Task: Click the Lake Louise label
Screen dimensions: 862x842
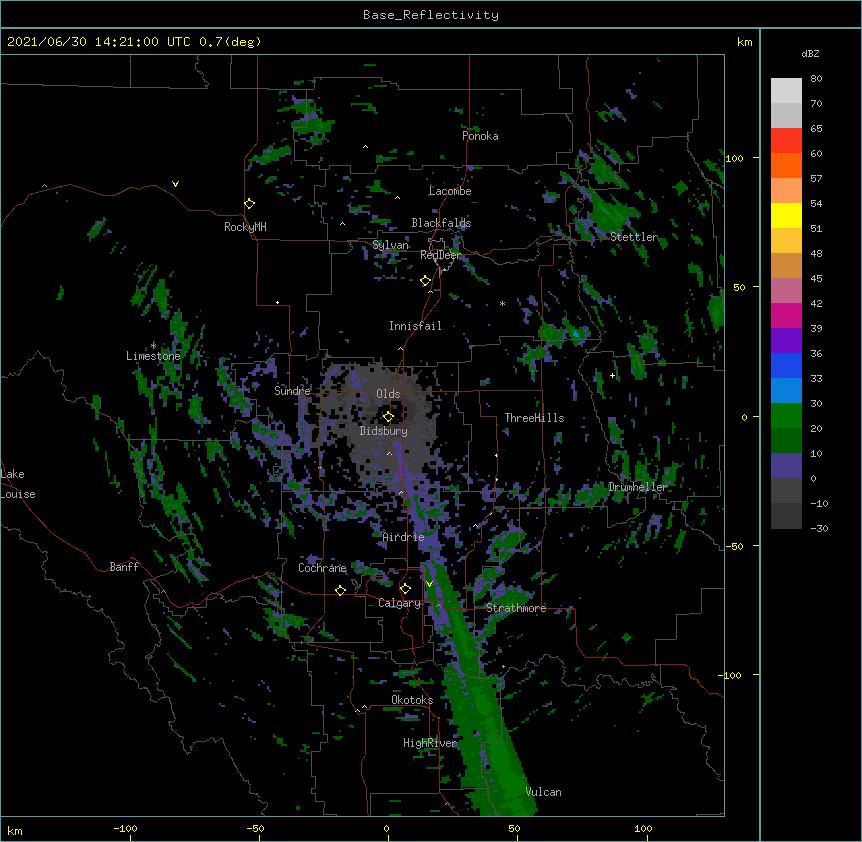Action: [18, 484]
